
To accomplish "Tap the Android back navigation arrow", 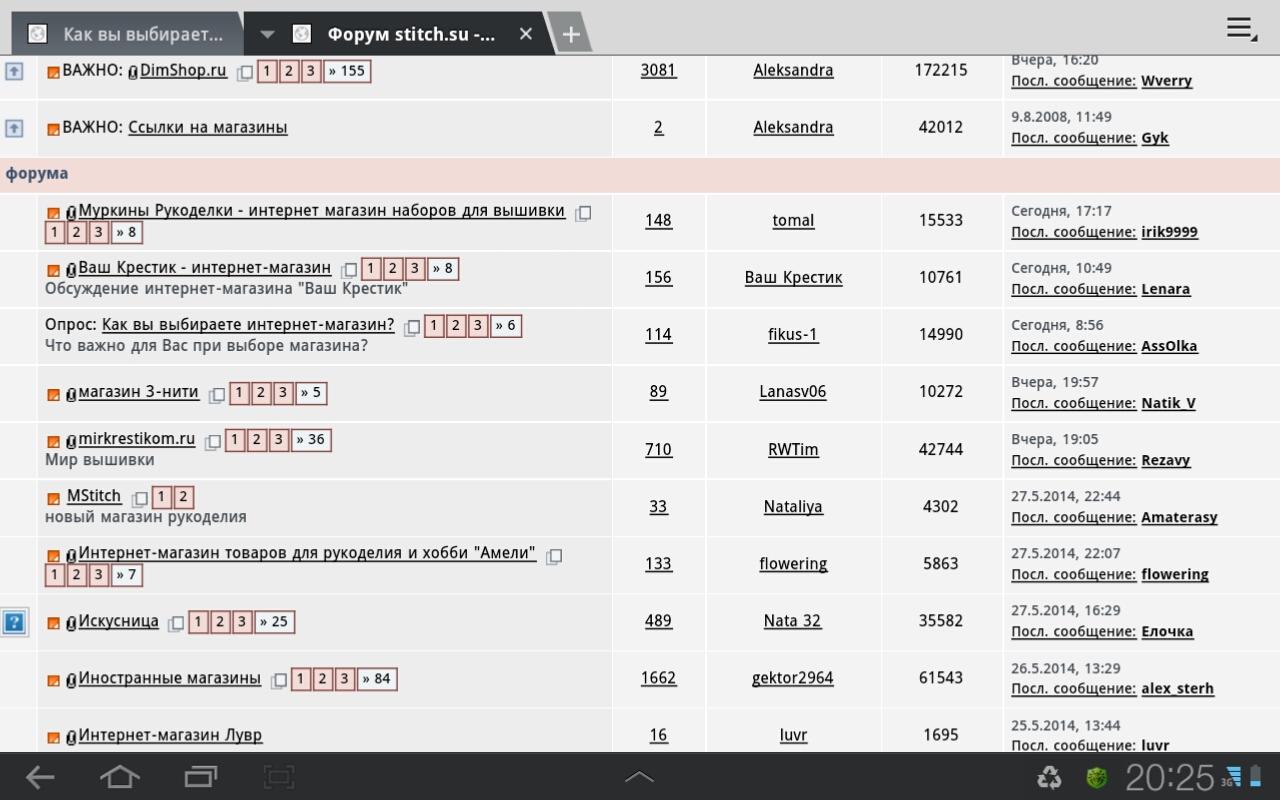I will click(x=40, y=777).
